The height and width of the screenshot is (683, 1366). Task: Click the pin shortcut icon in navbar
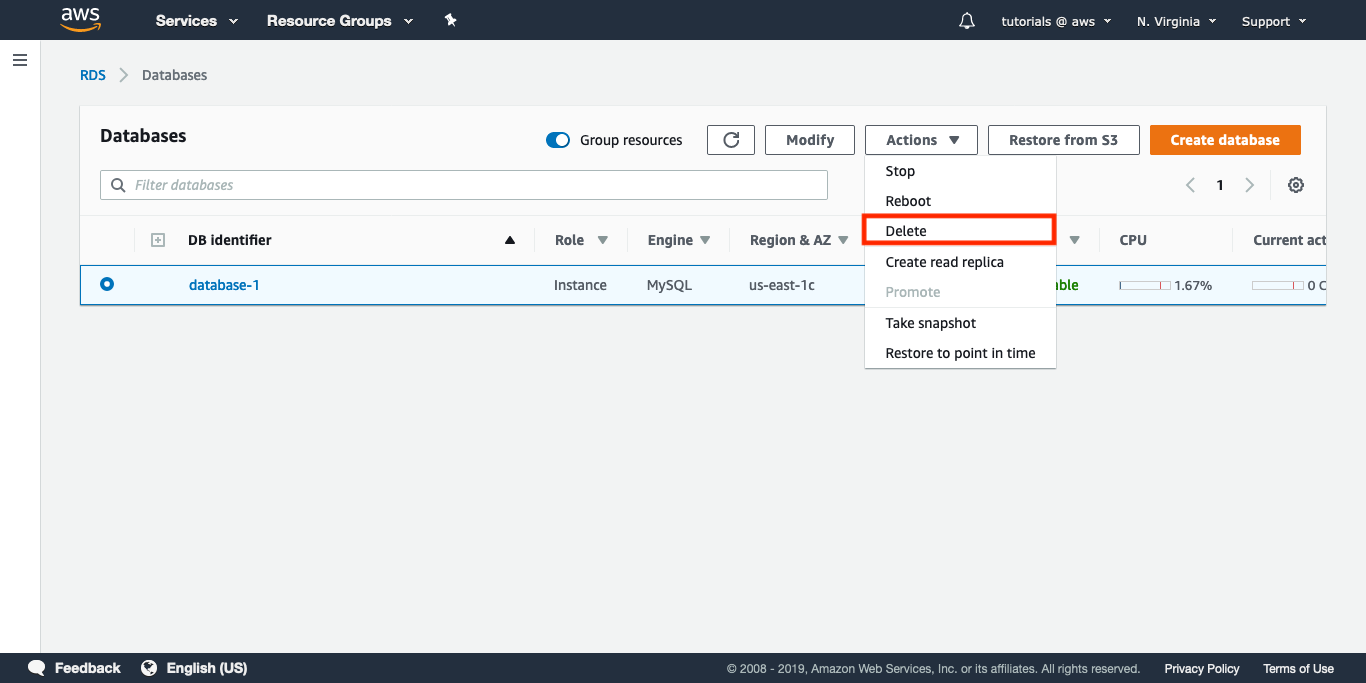click(450, 20)
